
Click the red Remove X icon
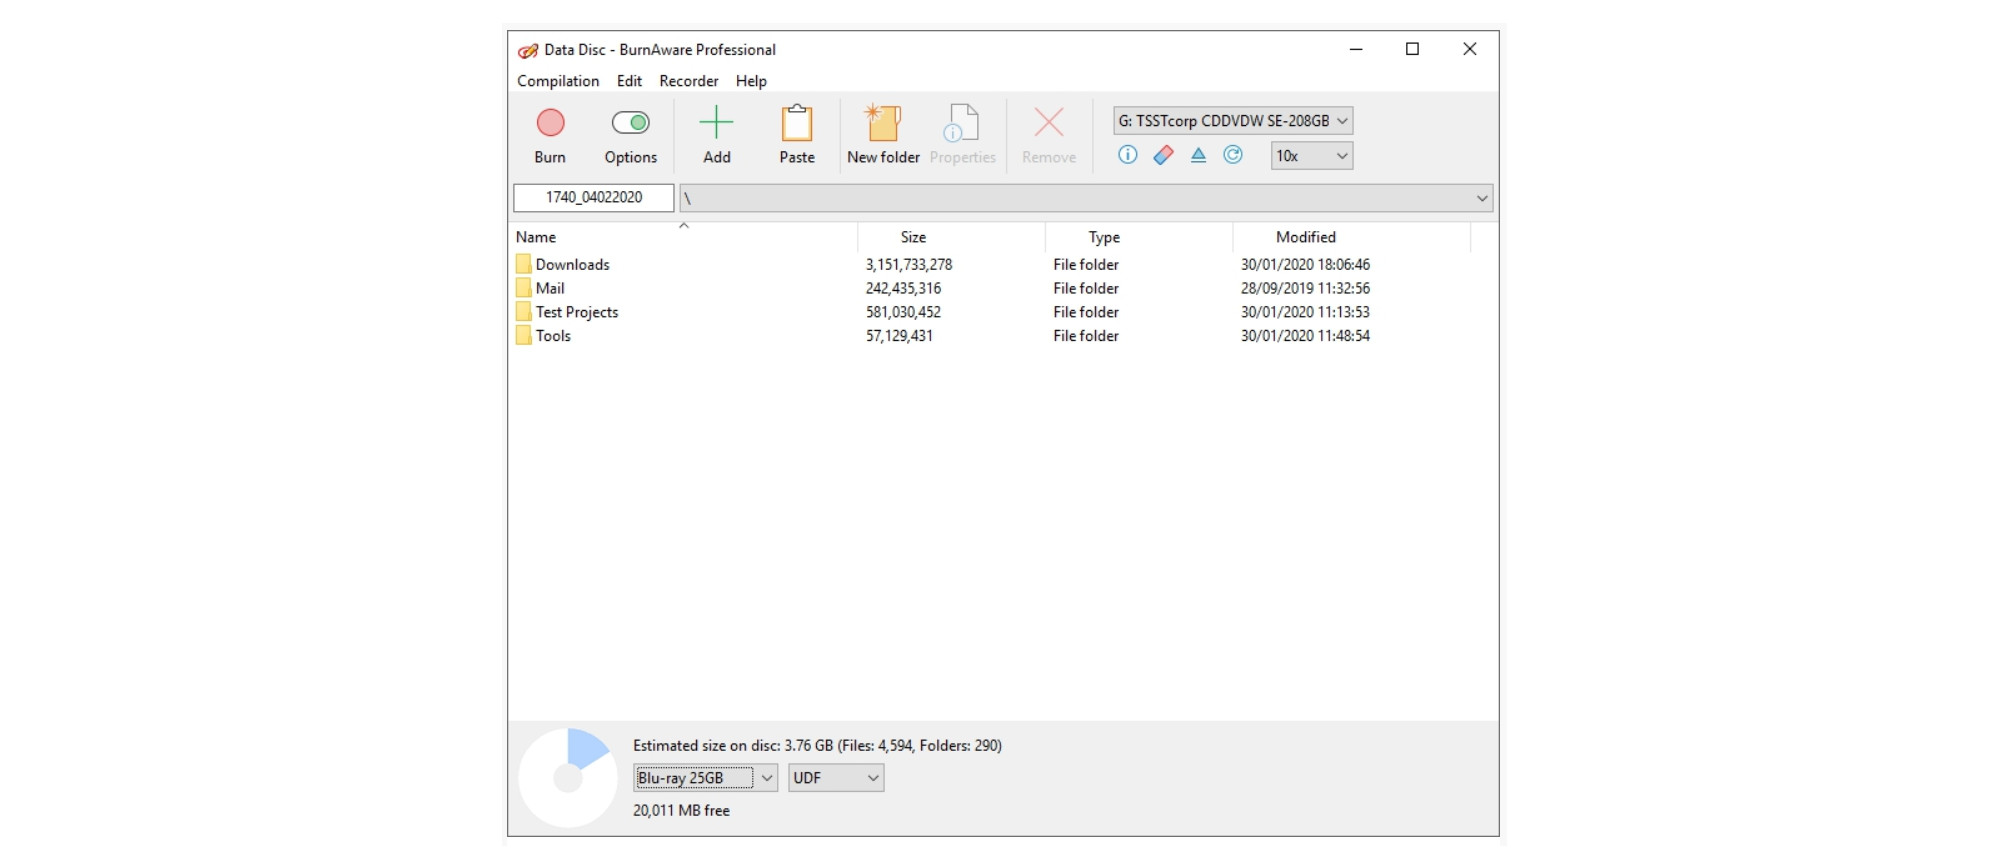(1049, 123)
